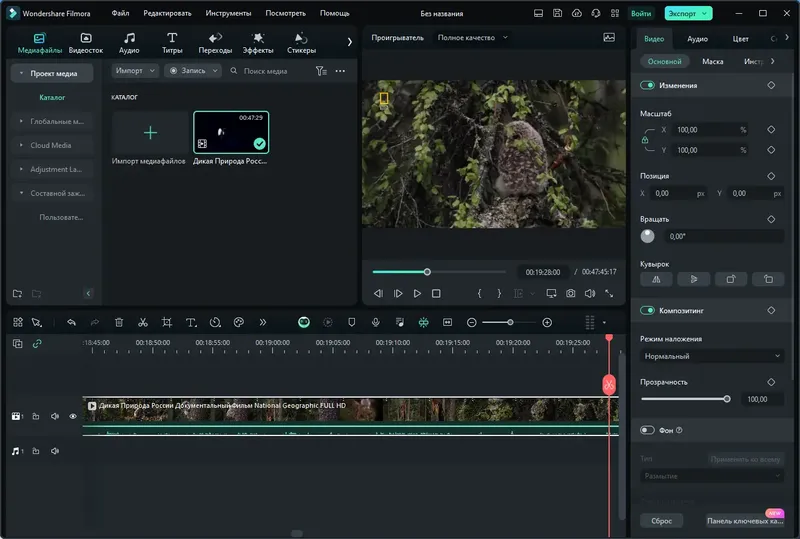Select the split scissors tool in timeline toolbar
800x539 pixels.
tap(143, 323)
